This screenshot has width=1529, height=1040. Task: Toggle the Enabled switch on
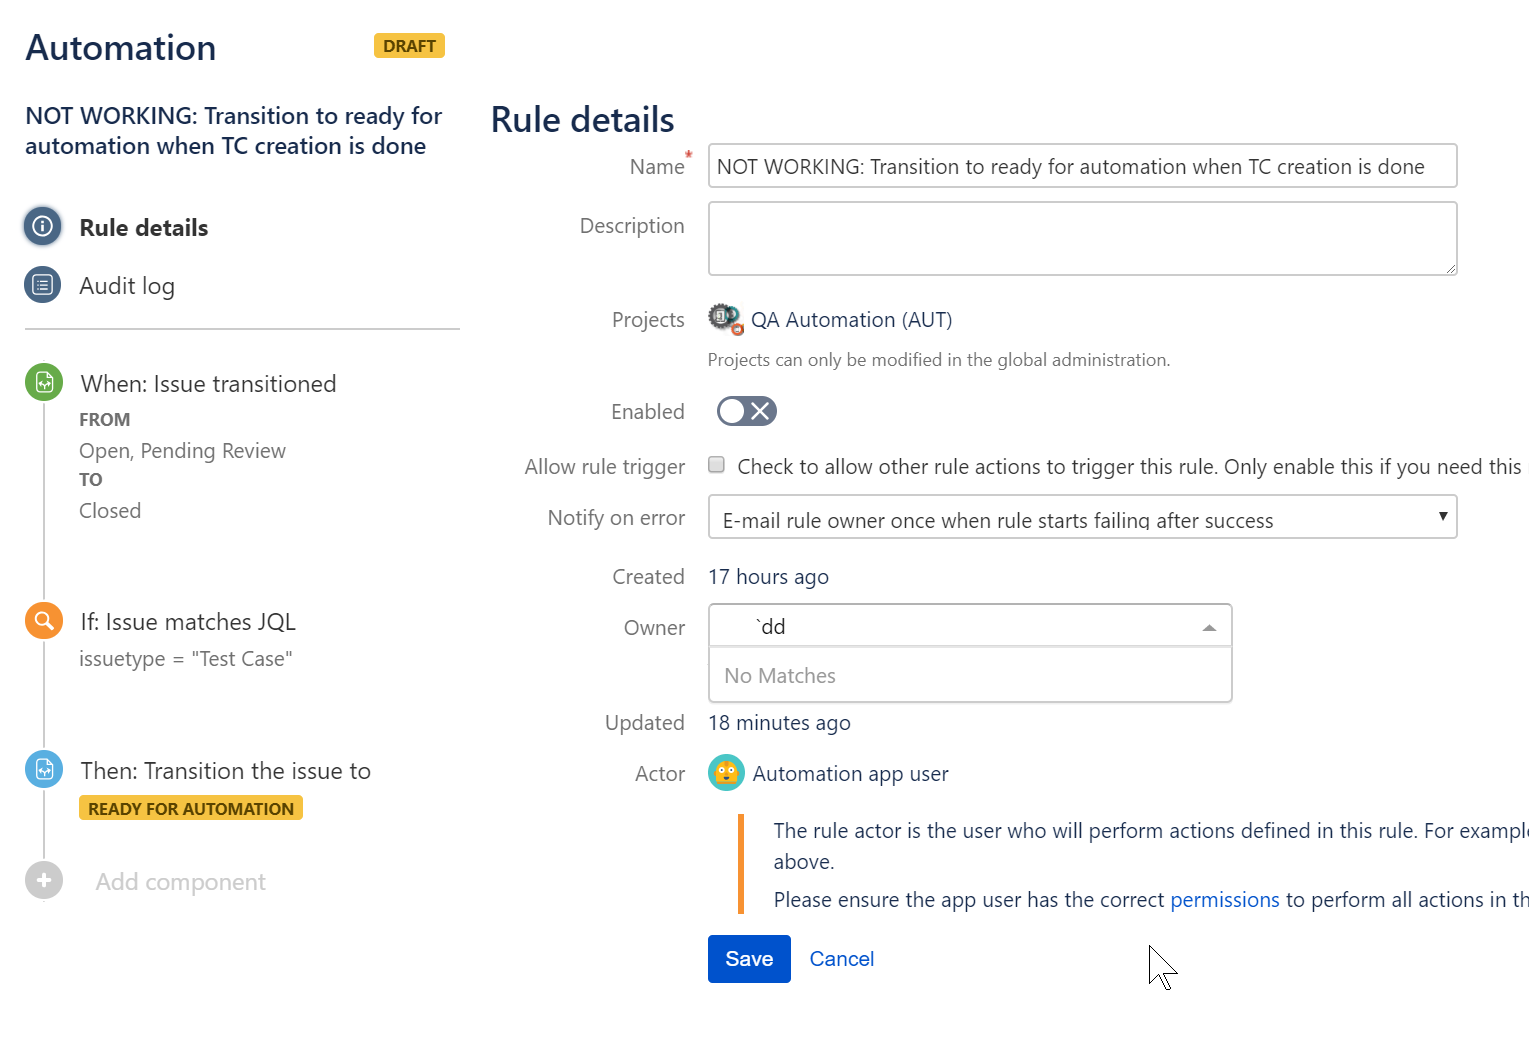747,411
